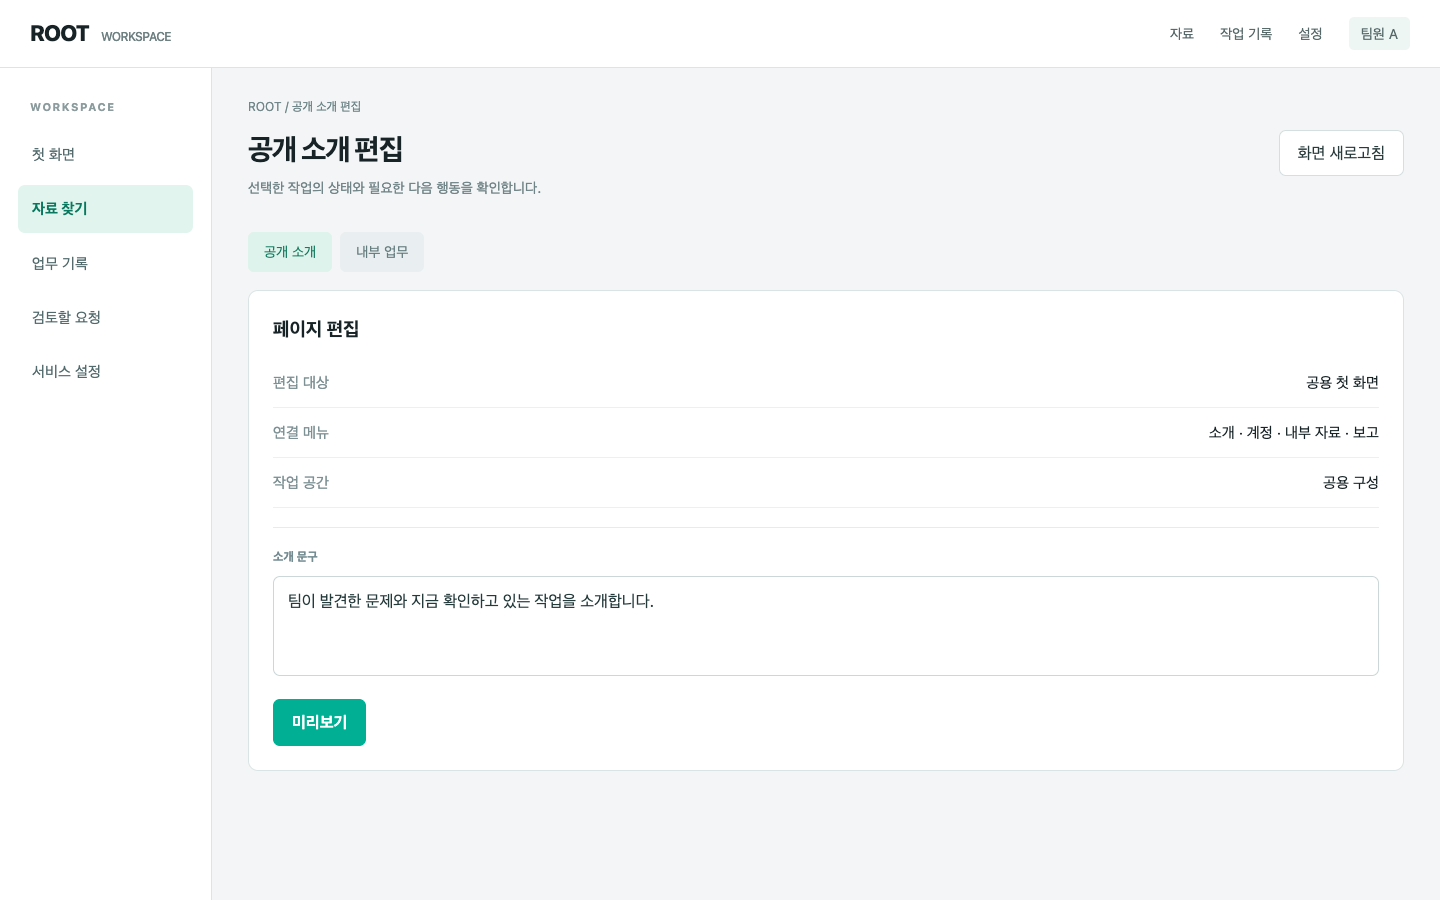This screenshot has height=900, width=1440.
Task: Open 검토할 요청 in the sidebar
Action: coord(105,317)
